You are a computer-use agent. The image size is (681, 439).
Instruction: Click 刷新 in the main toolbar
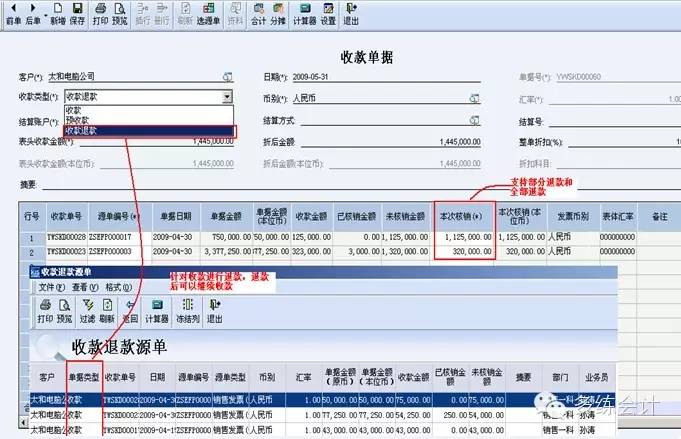click(185, 14)
